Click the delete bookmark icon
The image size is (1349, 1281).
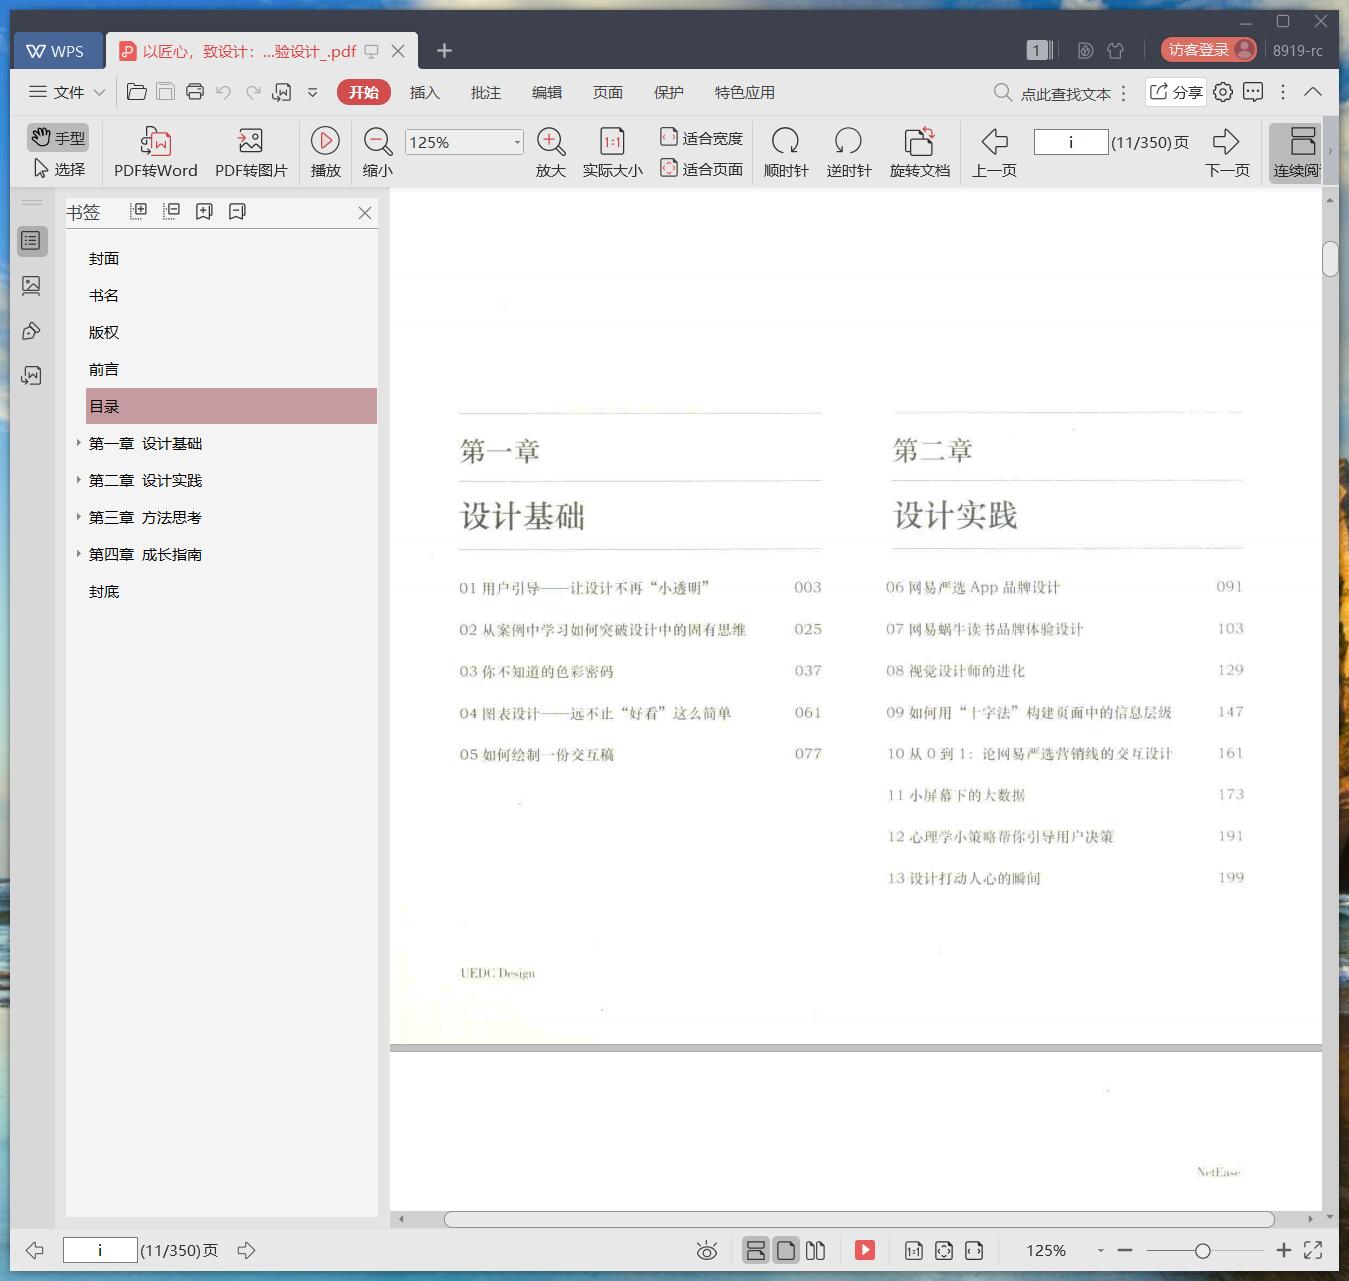click(237, 211)
